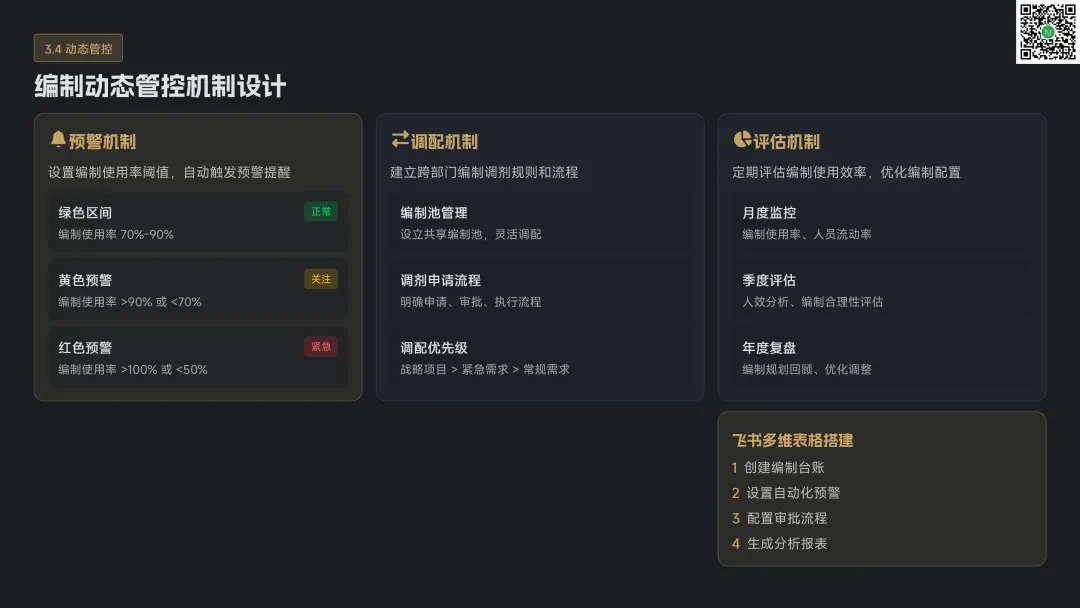
Task: Open the 调剂申请流程 item
Action: point(540,290)
